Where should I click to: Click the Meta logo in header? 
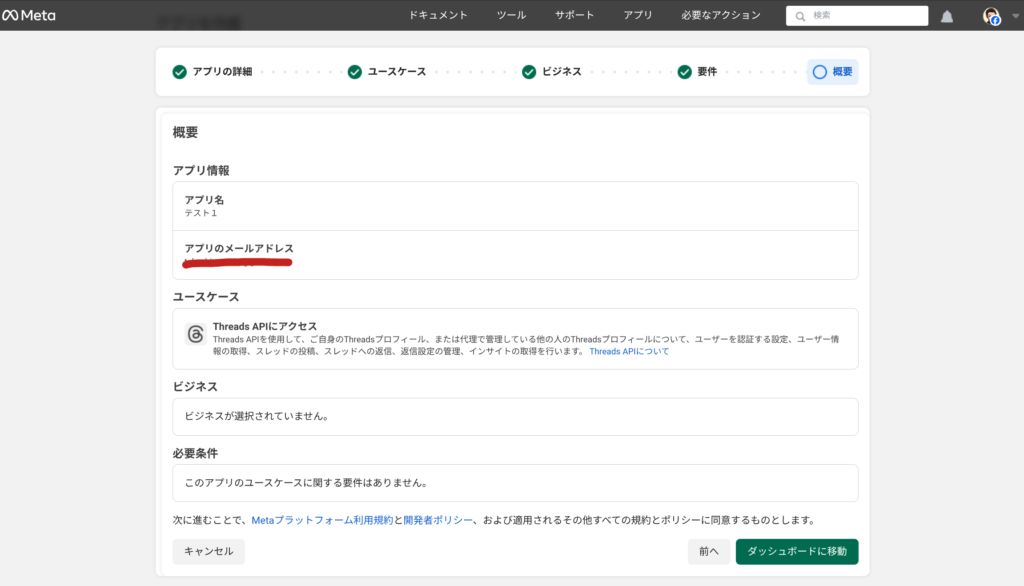coord(29,16)
